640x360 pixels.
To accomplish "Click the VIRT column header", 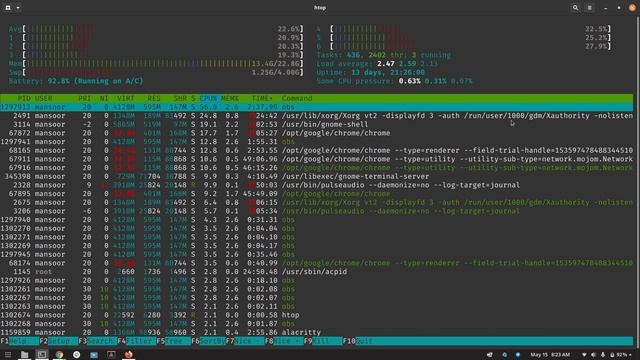I will 126,98.
